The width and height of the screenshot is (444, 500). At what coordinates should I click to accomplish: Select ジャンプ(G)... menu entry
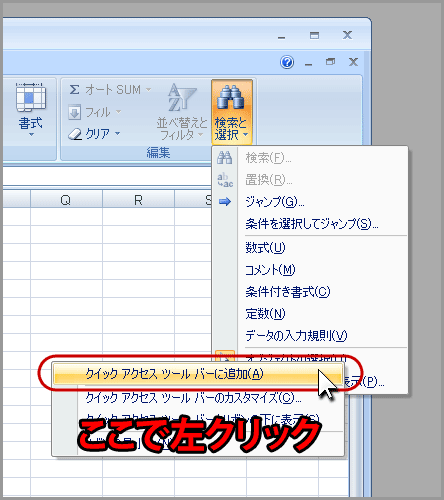pyautogui.click(x=310, y=202)
